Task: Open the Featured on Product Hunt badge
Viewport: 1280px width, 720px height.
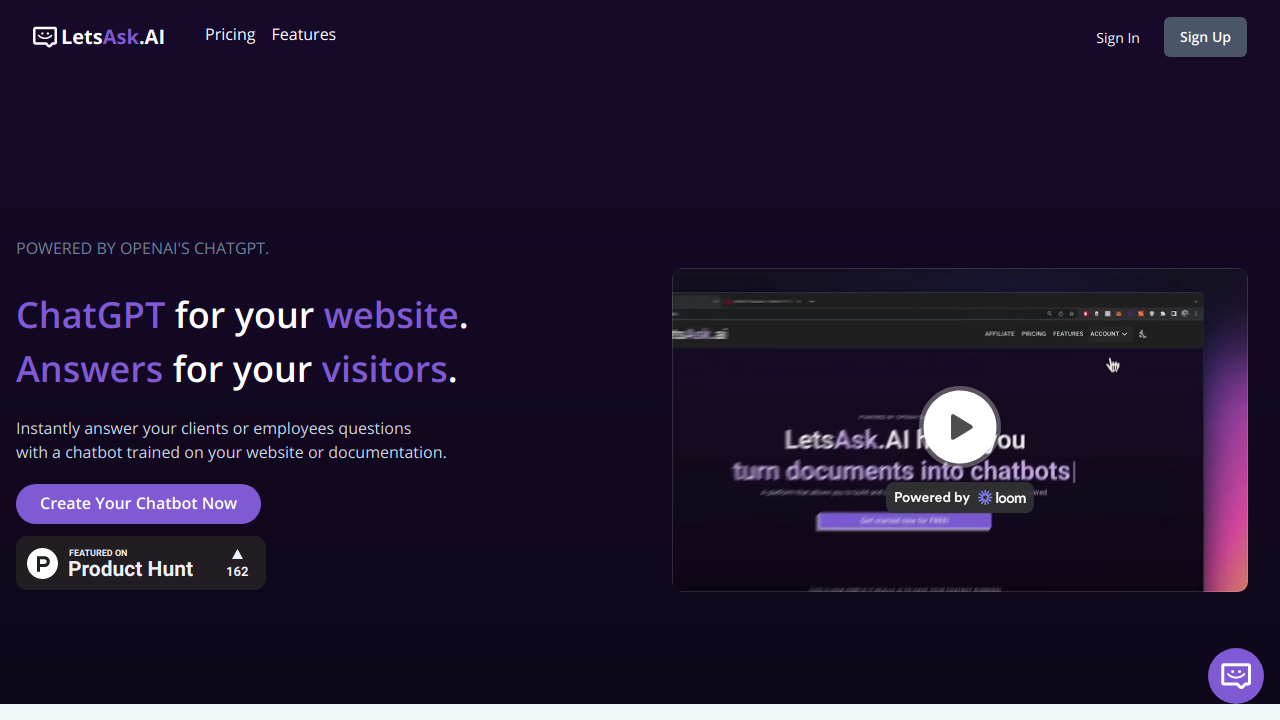Action: click(x=141, y=563)
